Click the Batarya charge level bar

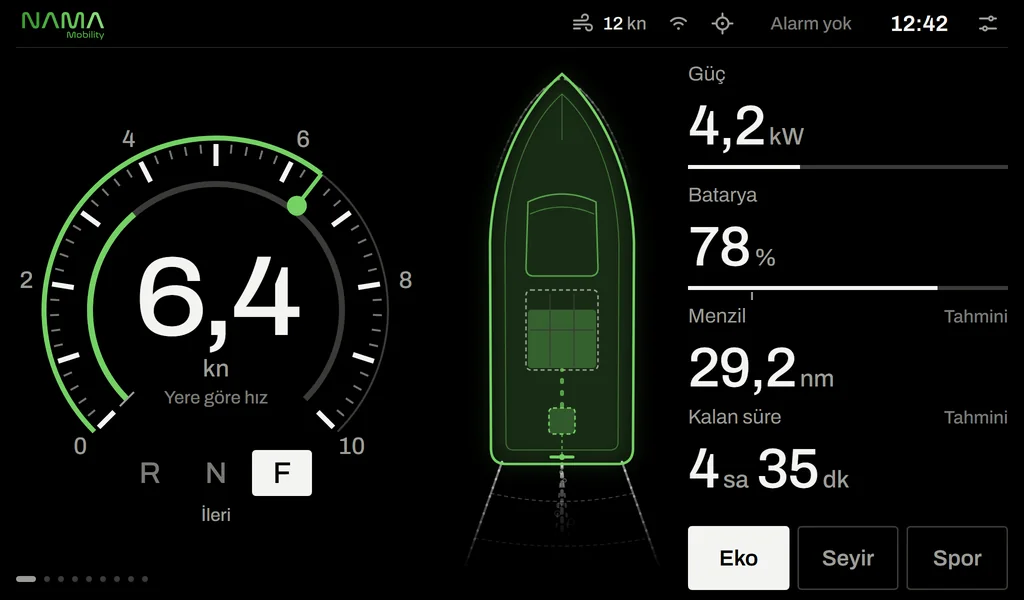[848, 288]
